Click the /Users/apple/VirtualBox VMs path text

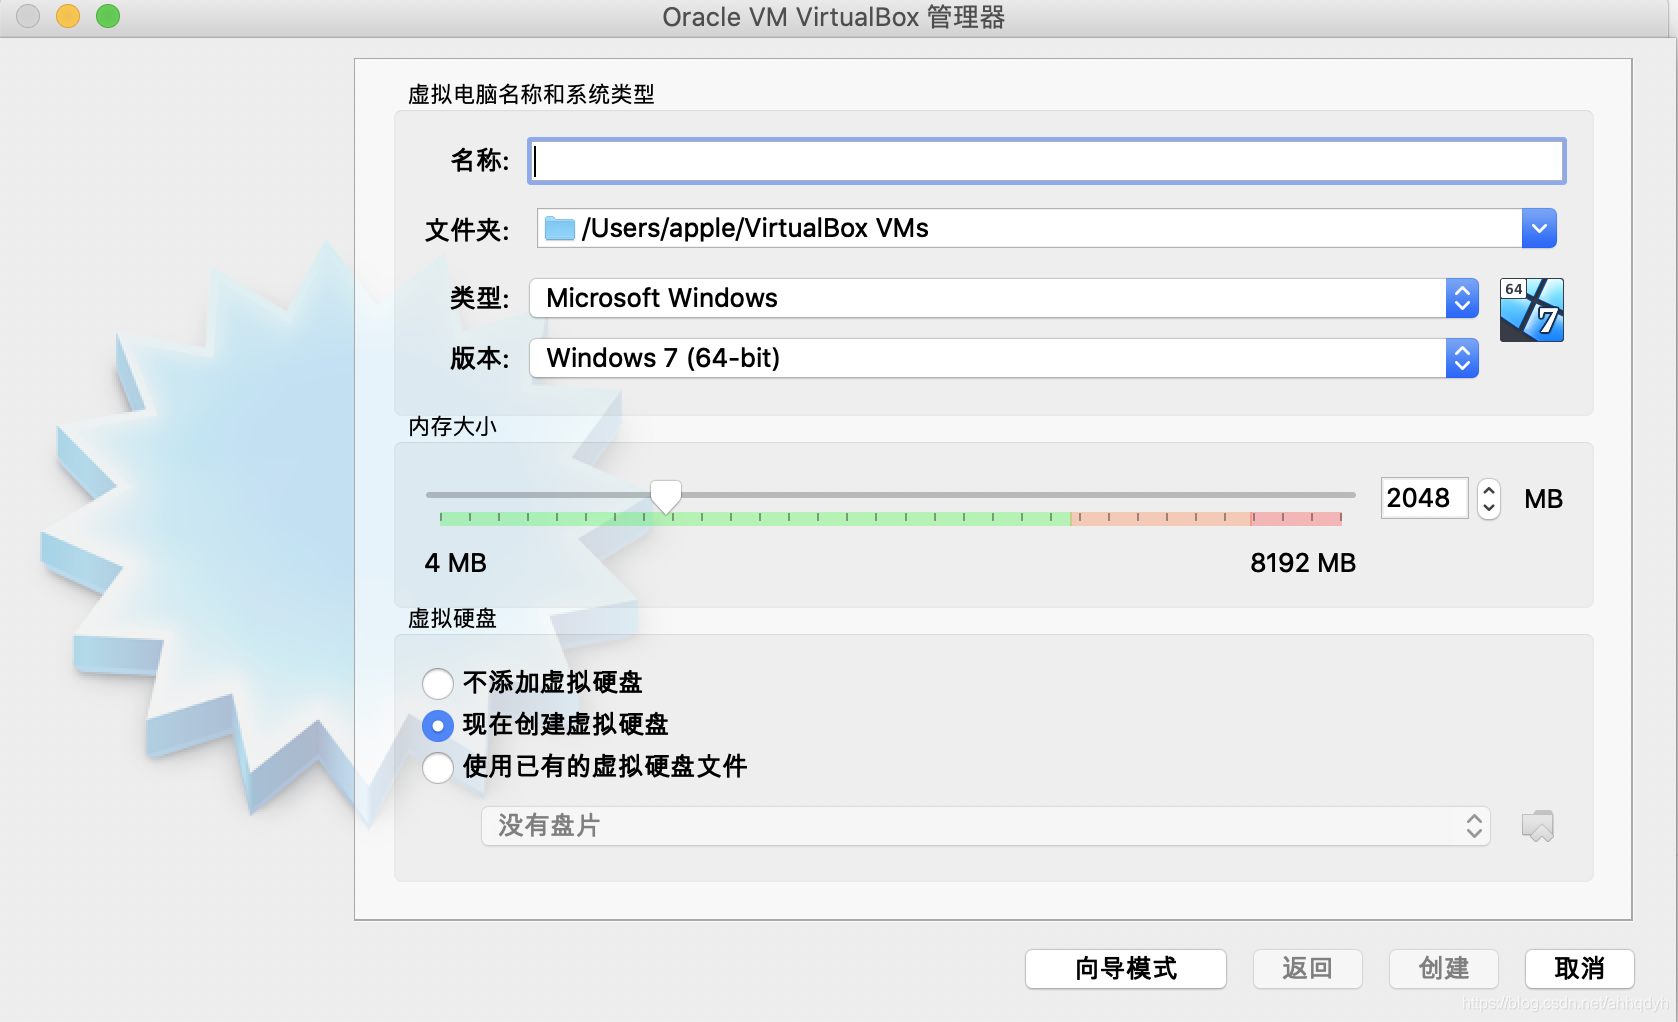click(x=755, y=229)
